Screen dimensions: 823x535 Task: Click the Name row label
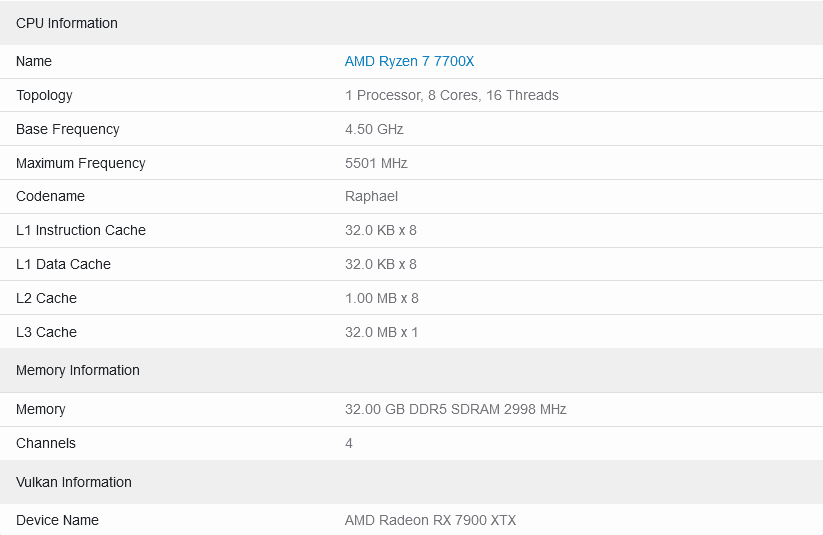[x=34, y=61]
